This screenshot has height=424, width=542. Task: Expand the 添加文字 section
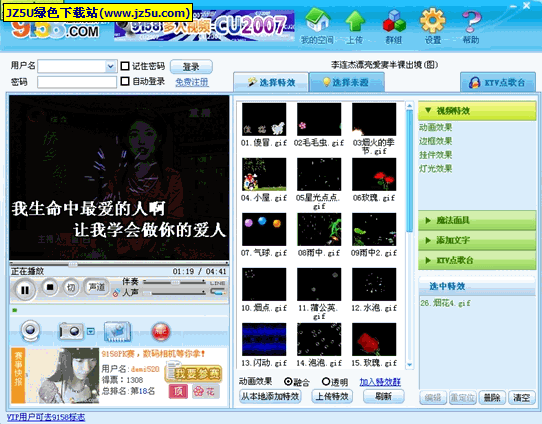(477, 240)
